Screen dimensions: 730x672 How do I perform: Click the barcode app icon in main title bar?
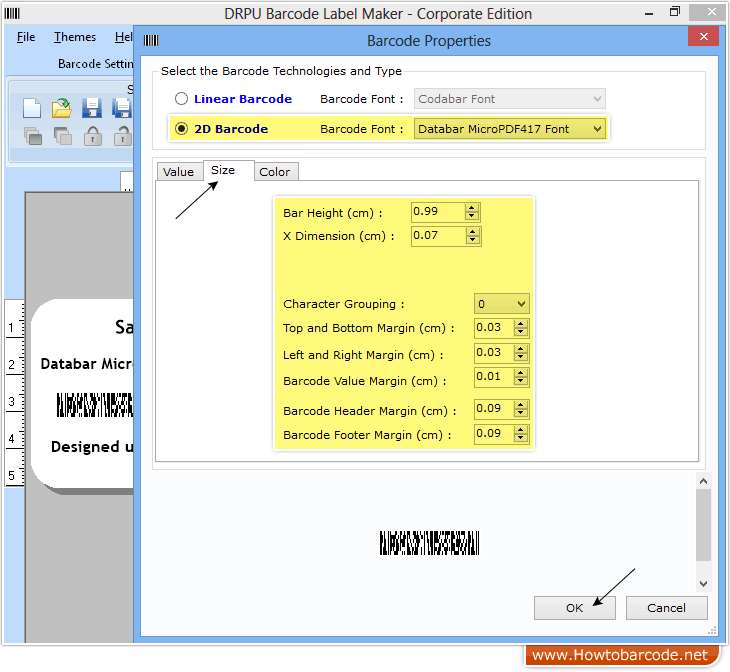pyautogui.click(x=12, y=14)
